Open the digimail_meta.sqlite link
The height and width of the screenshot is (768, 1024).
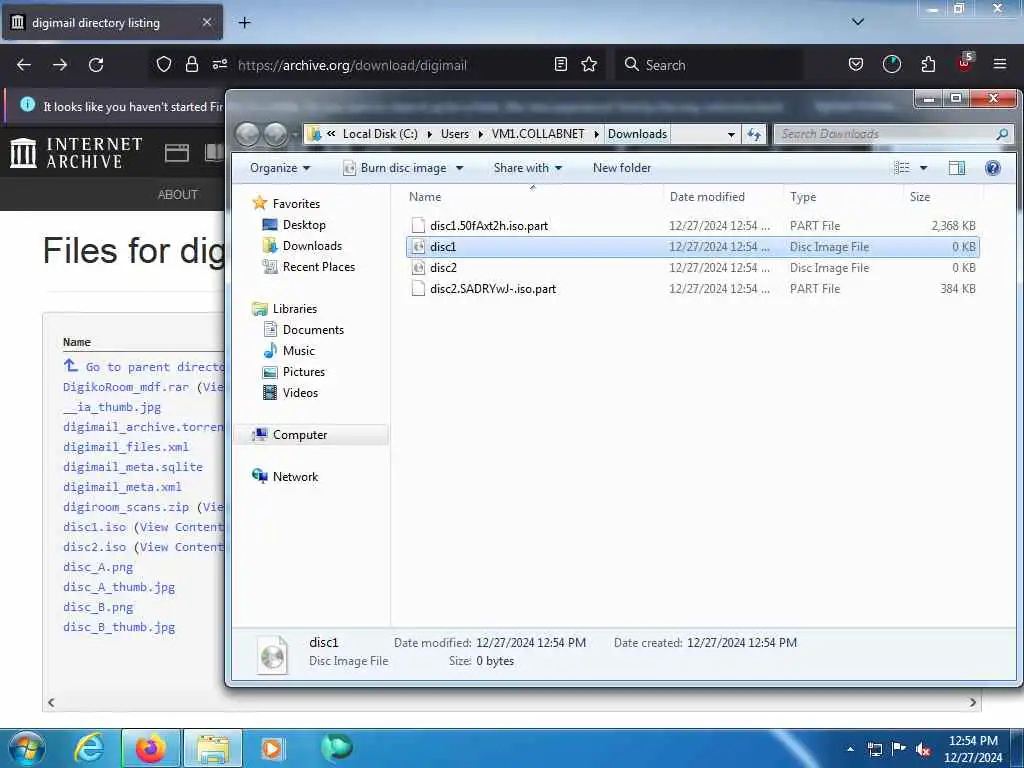point(133,467)
